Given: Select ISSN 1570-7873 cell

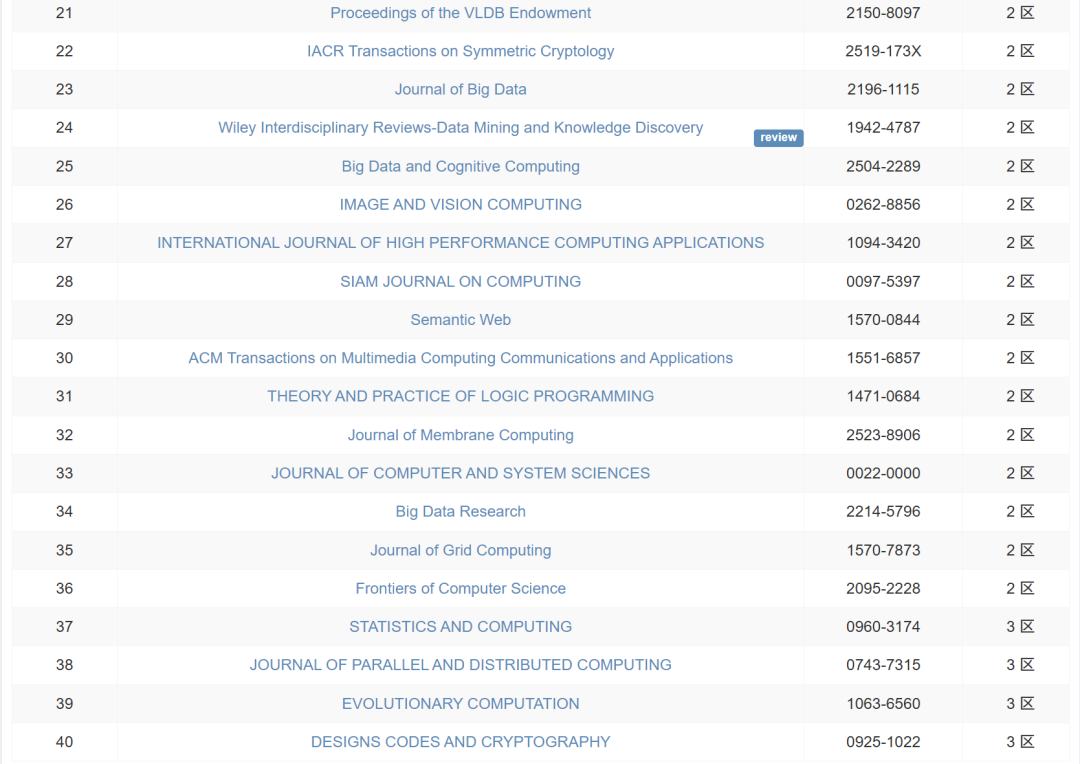Looking at the screenshot, I should [x=883, y=550].
